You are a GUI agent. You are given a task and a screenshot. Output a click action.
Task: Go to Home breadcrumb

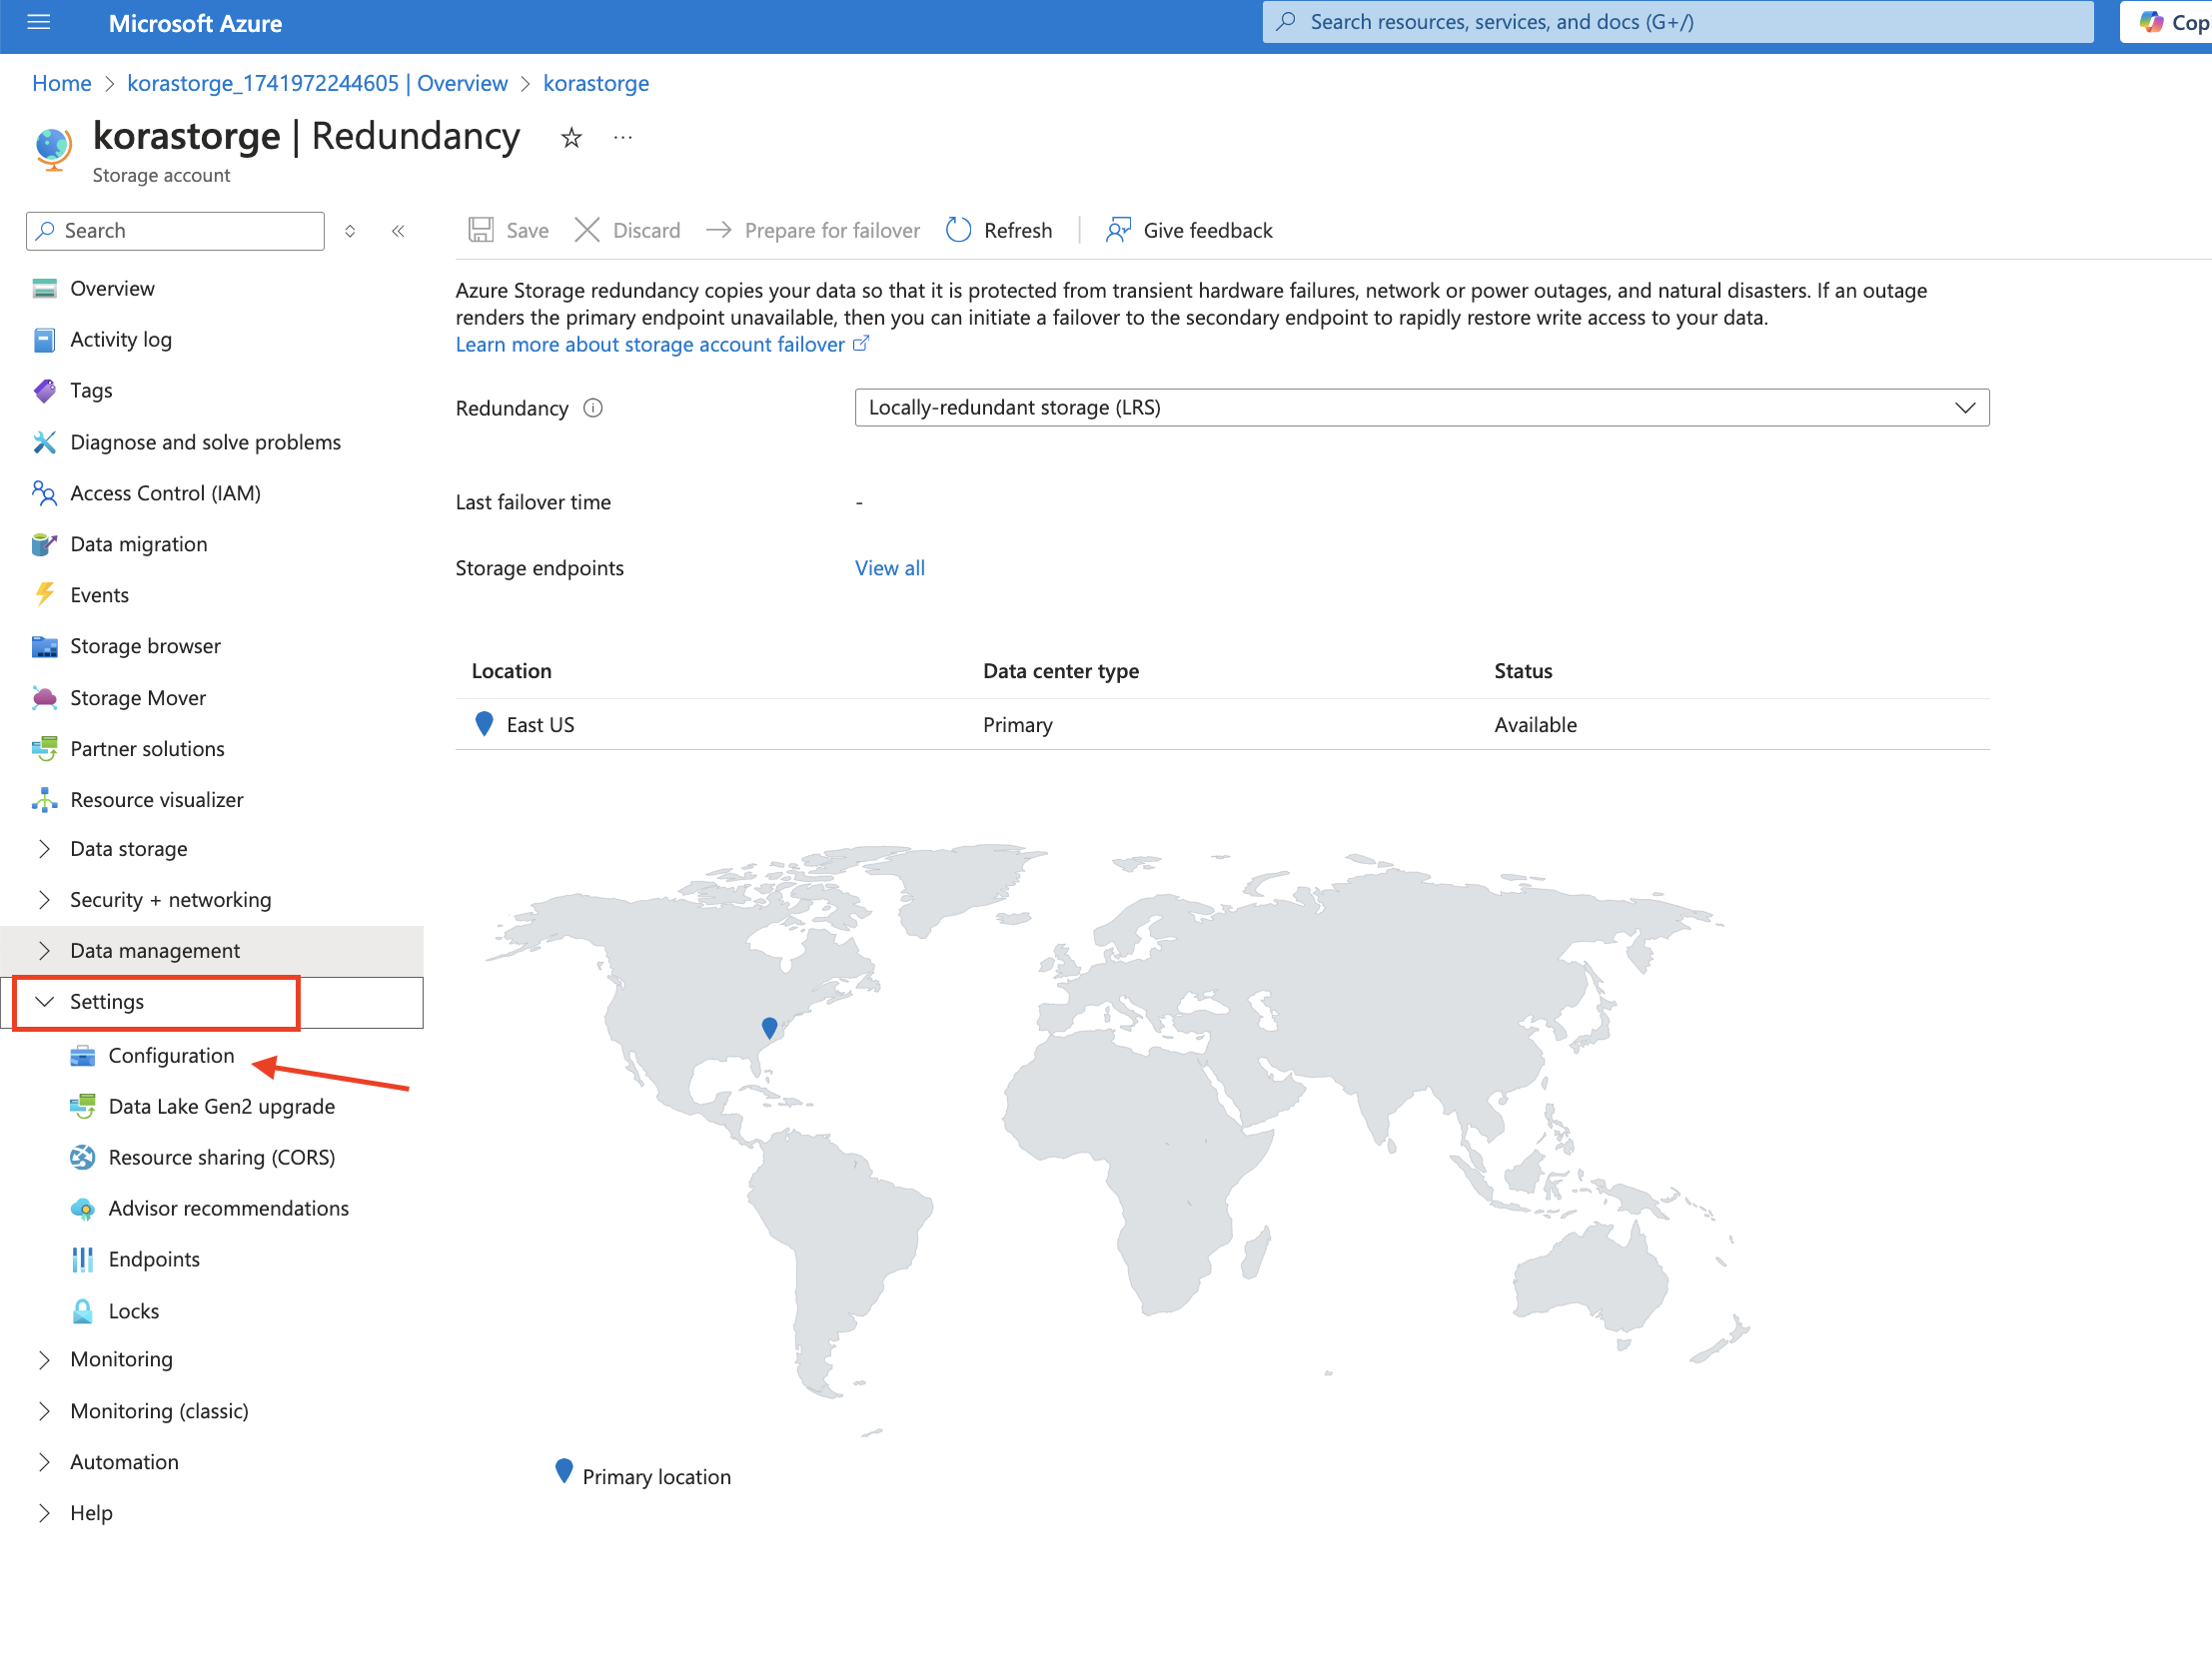click(62, 83)
